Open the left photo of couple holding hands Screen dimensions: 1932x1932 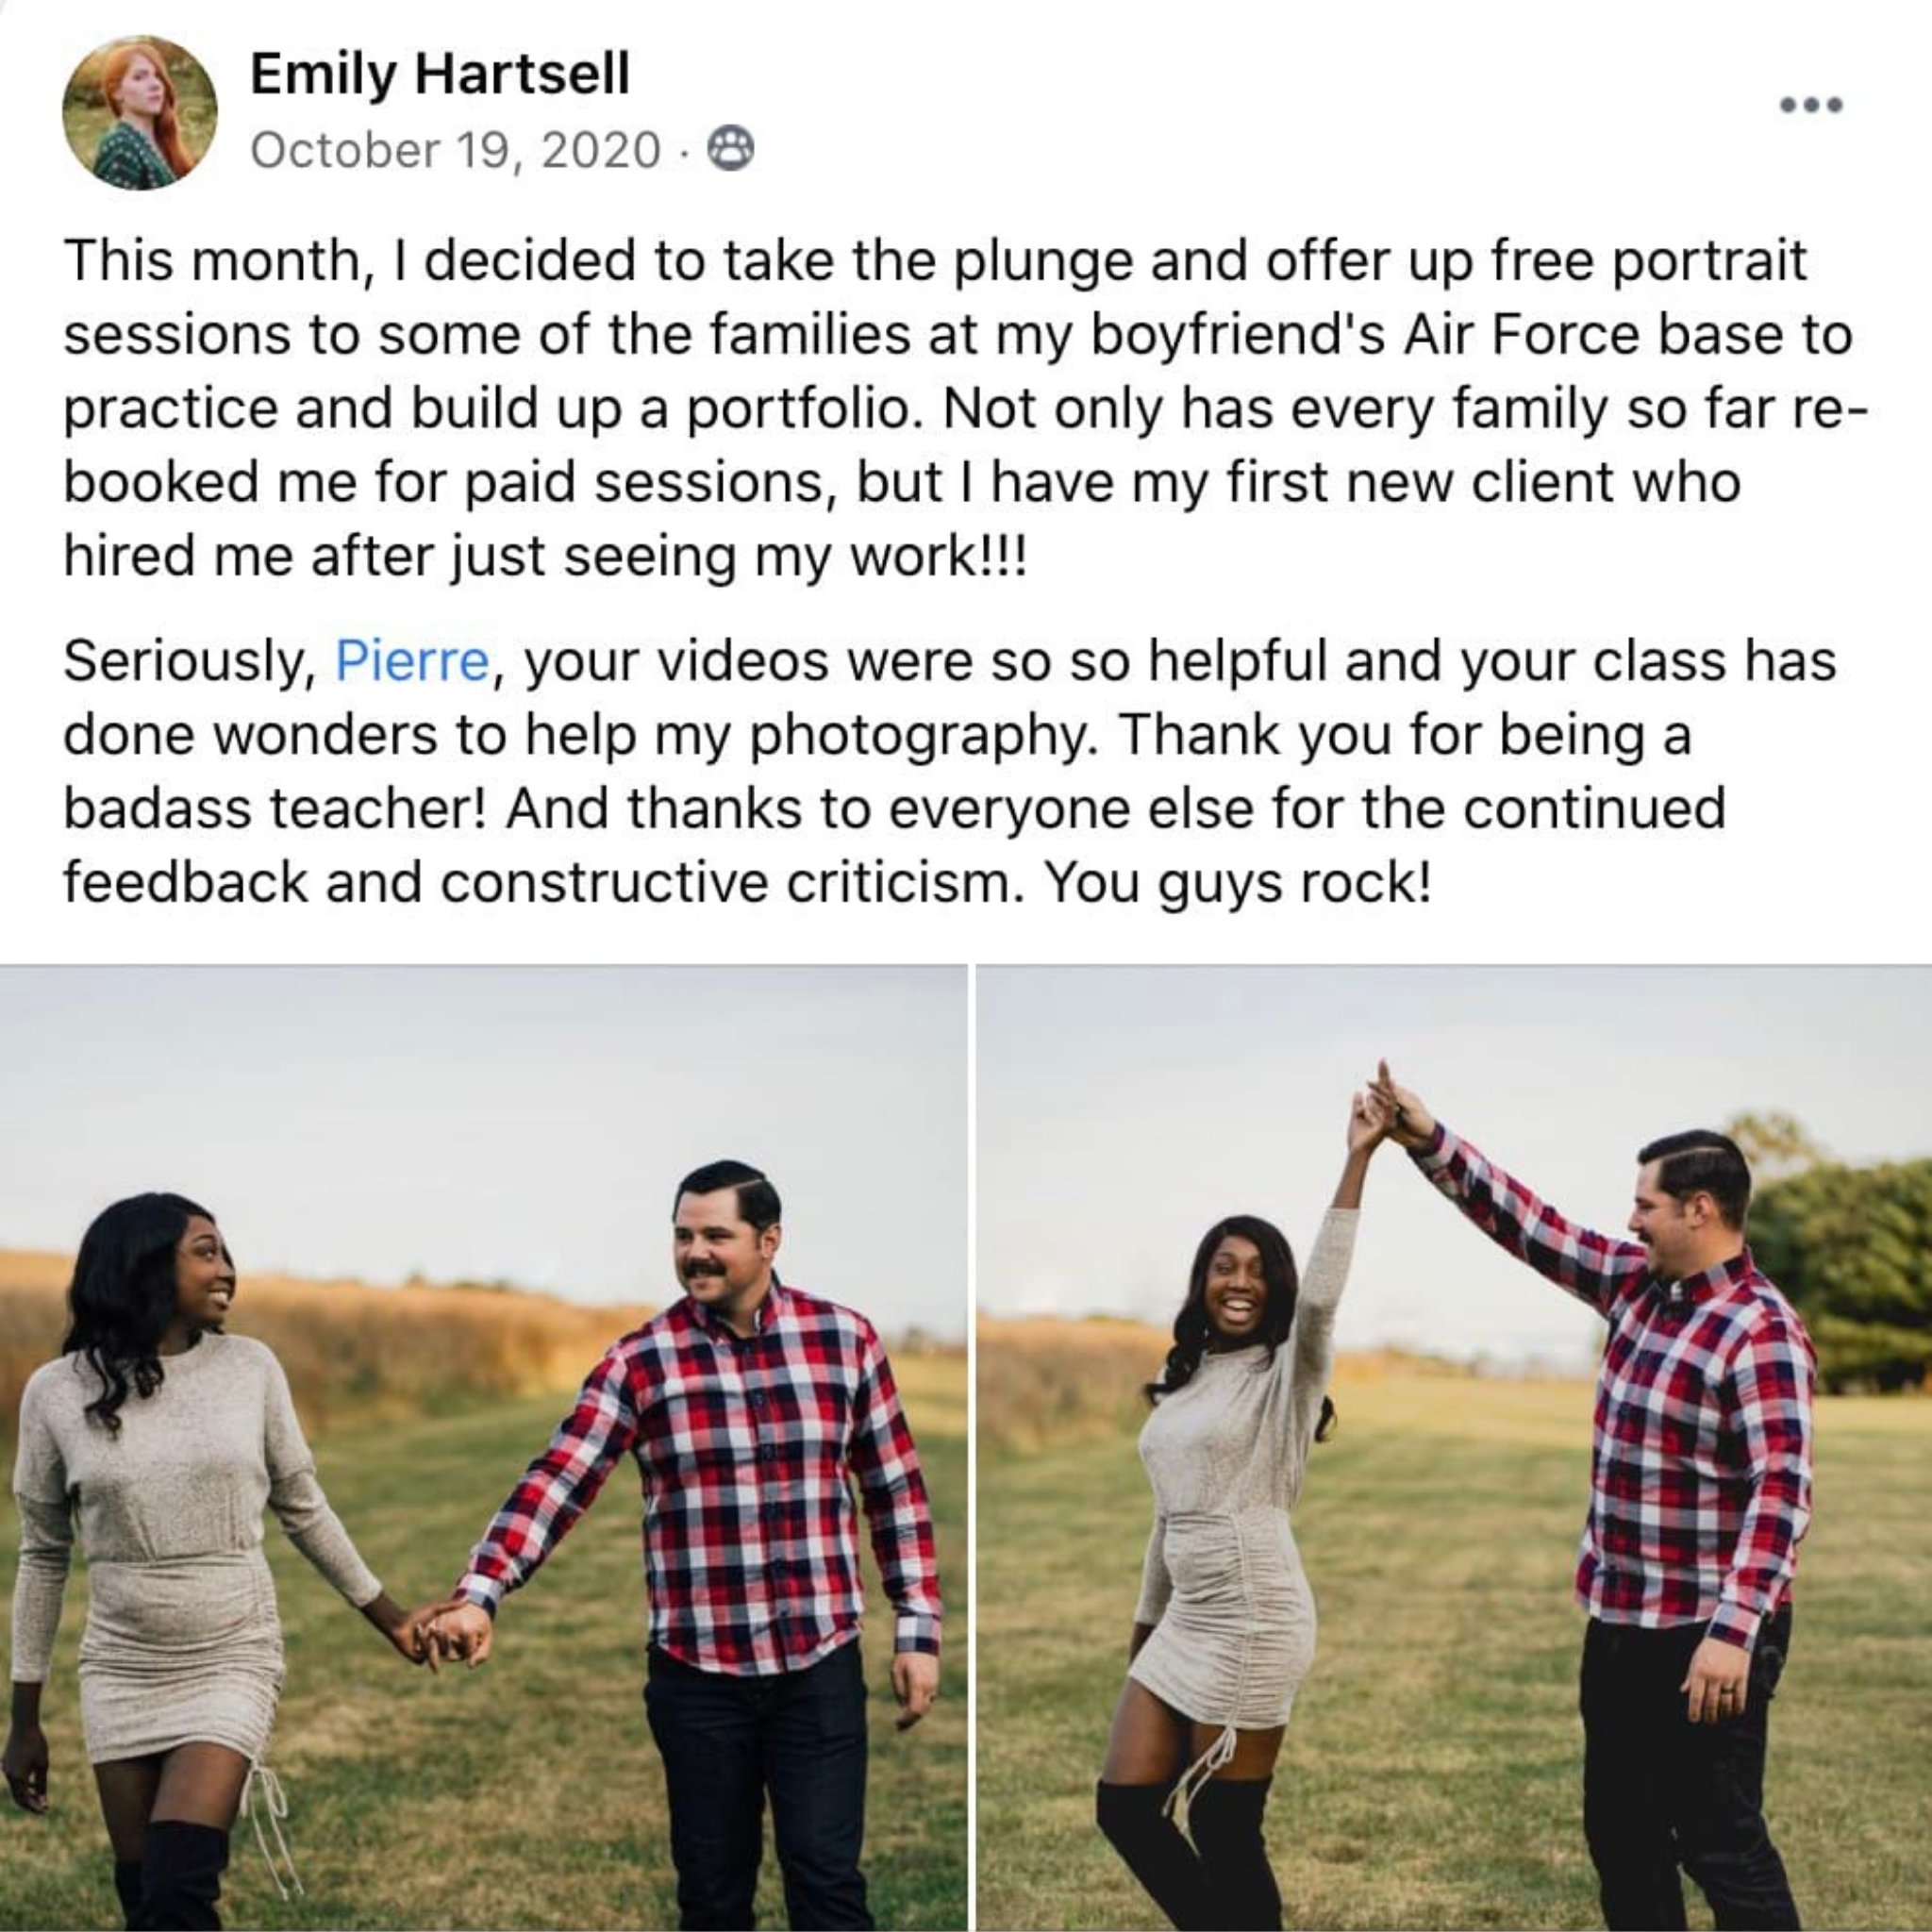point(483,1448)
